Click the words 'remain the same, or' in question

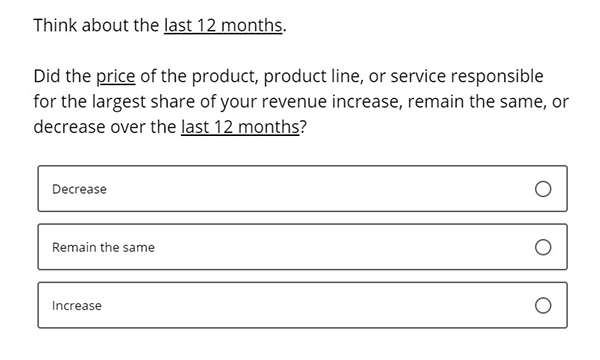pos(488,102)
